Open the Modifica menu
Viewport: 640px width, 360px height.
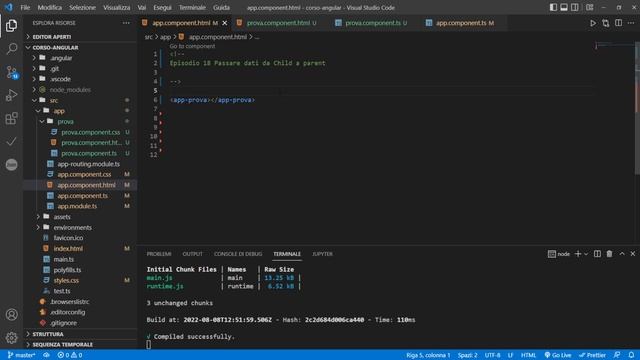click(50, 7)
